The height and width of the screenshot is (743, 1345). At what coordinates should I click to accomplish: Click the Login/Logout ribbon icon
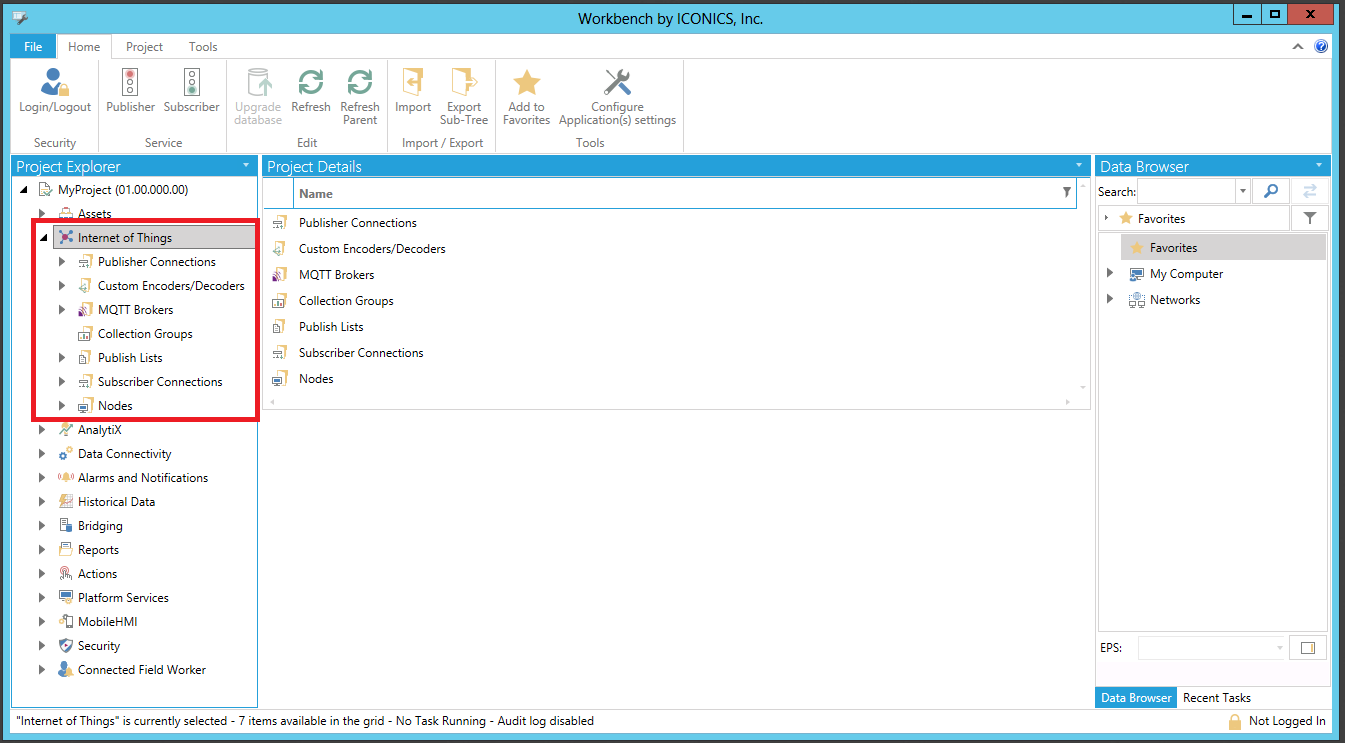(55, 84)
